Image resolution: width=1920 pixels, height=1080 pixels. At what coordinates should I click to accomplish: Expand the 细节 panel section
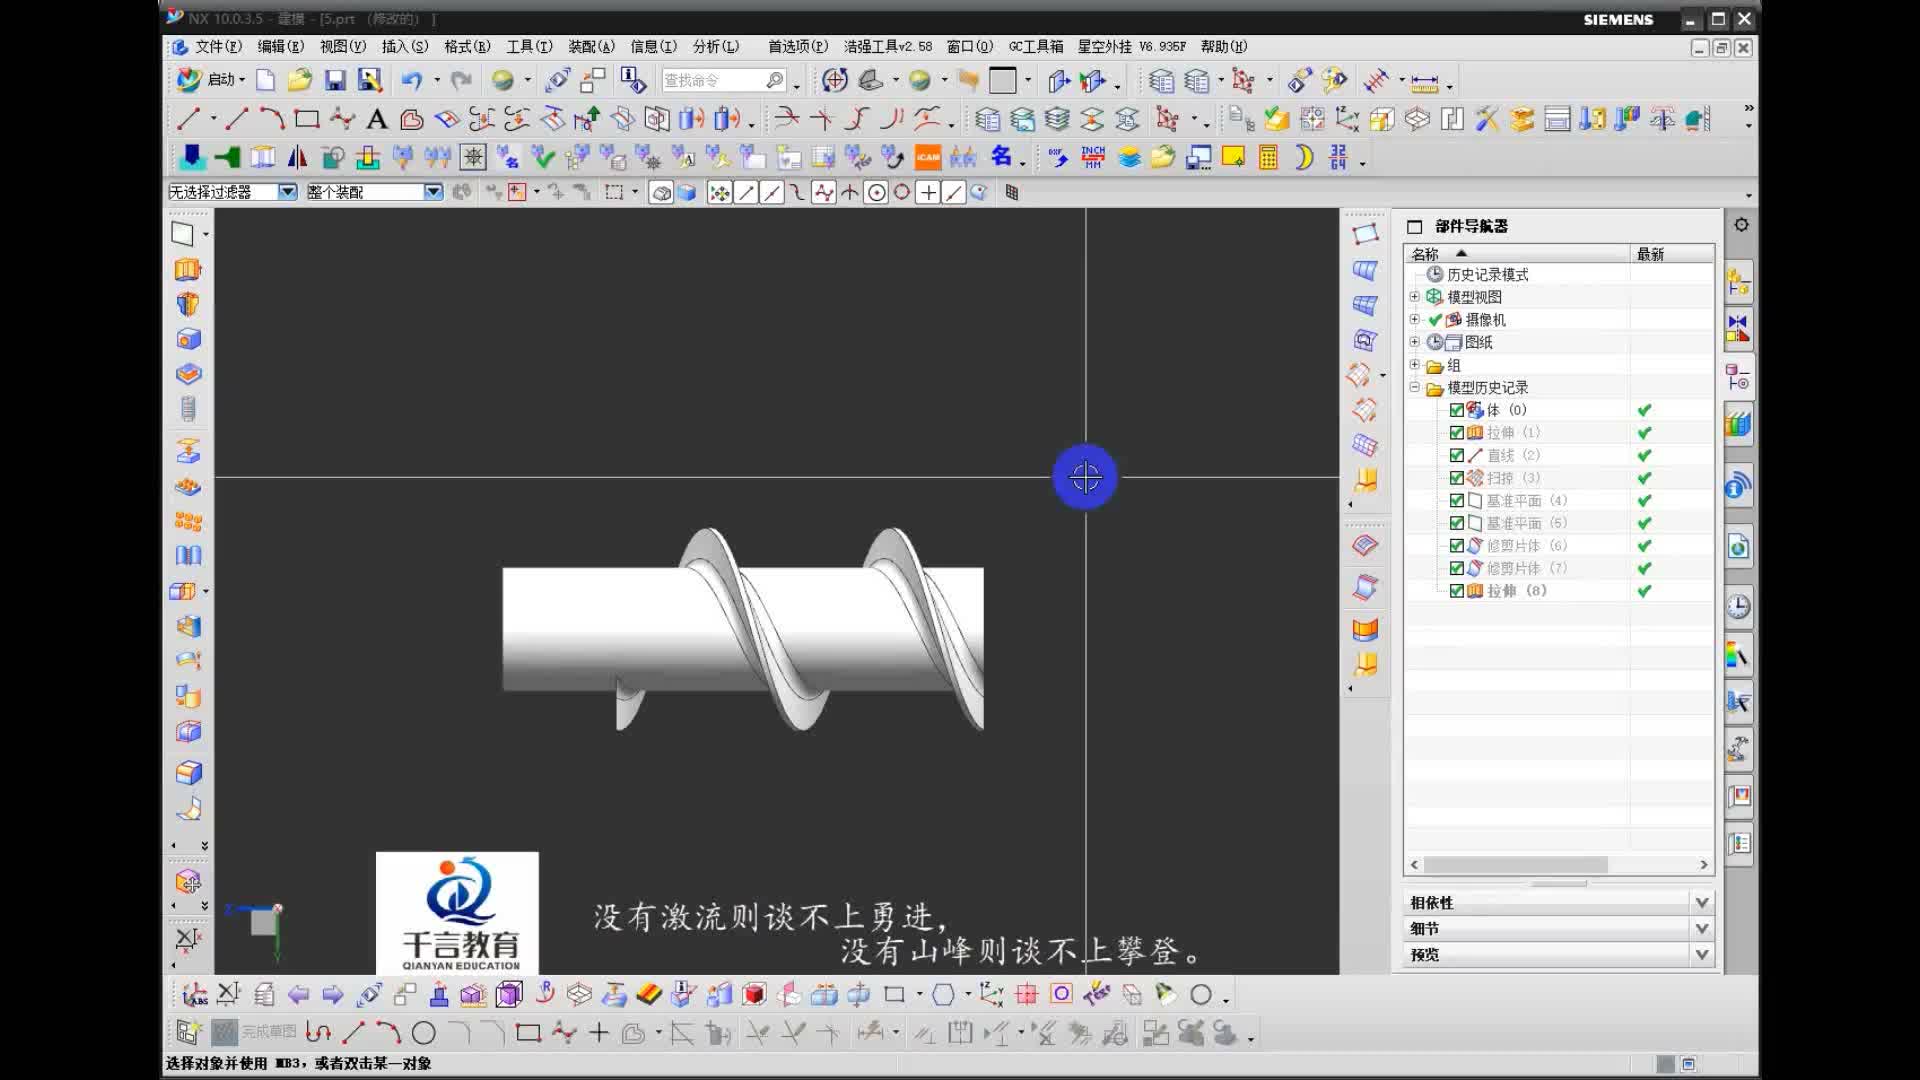pyautogui.click(x=1701, y=929)
